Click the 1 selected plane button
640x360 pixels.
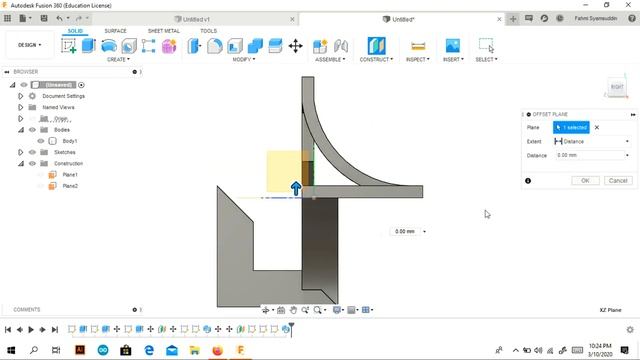tap(571, 127)
